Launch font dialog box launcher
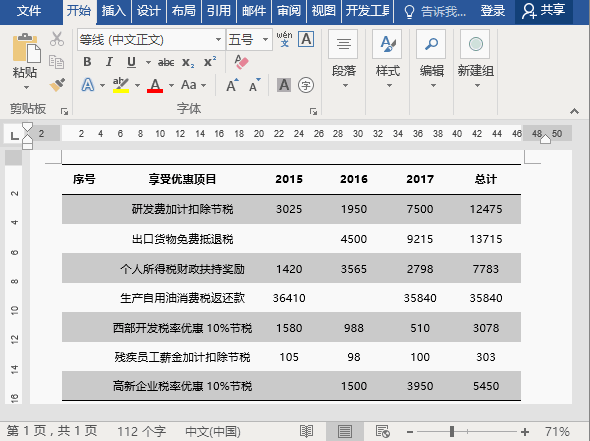This screenshot has width=590, height=441. (x=313, y=111)
